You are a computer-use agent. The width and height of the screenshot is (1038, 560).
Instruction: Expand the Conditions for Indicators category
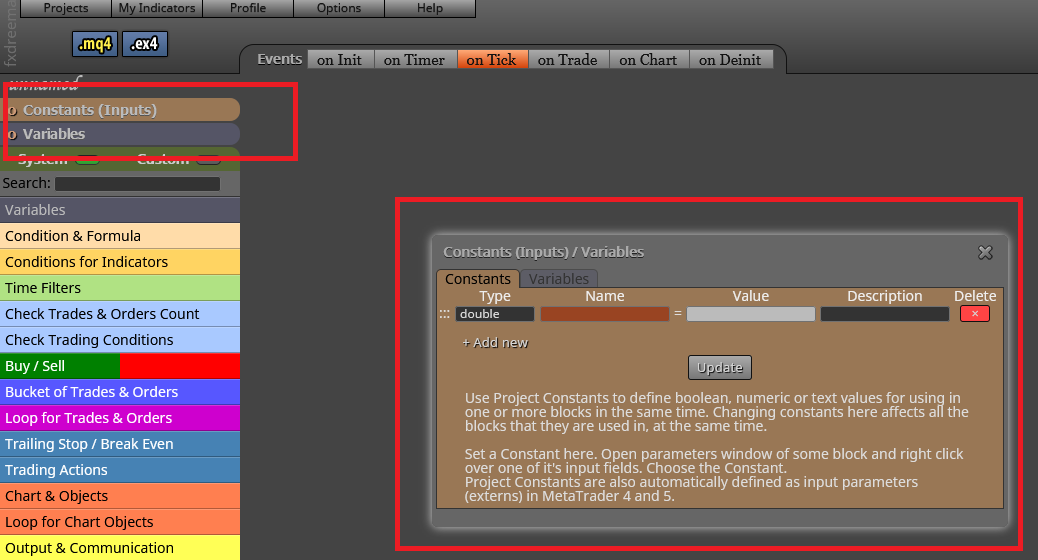tap(120, 261)
